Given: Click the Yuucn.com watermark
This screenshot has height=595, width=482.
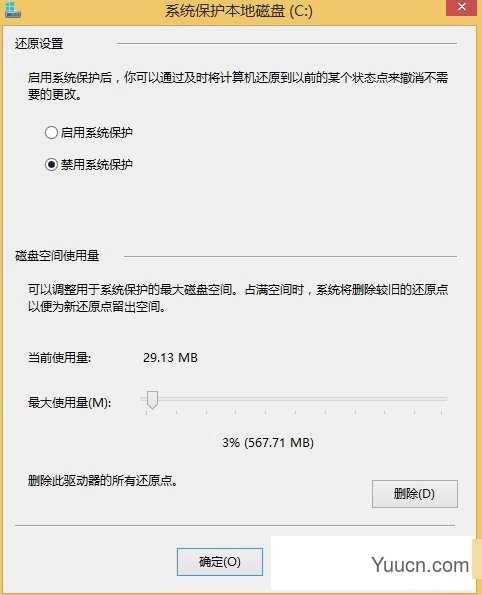Looking at the screenshot, I should [x=420, y=565].
